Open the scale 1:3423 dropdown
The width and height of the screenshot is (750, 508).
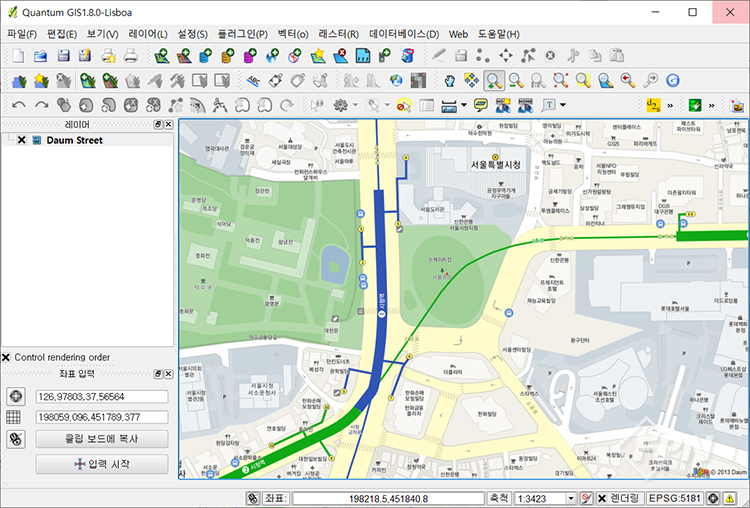click(x=571, y=498)
